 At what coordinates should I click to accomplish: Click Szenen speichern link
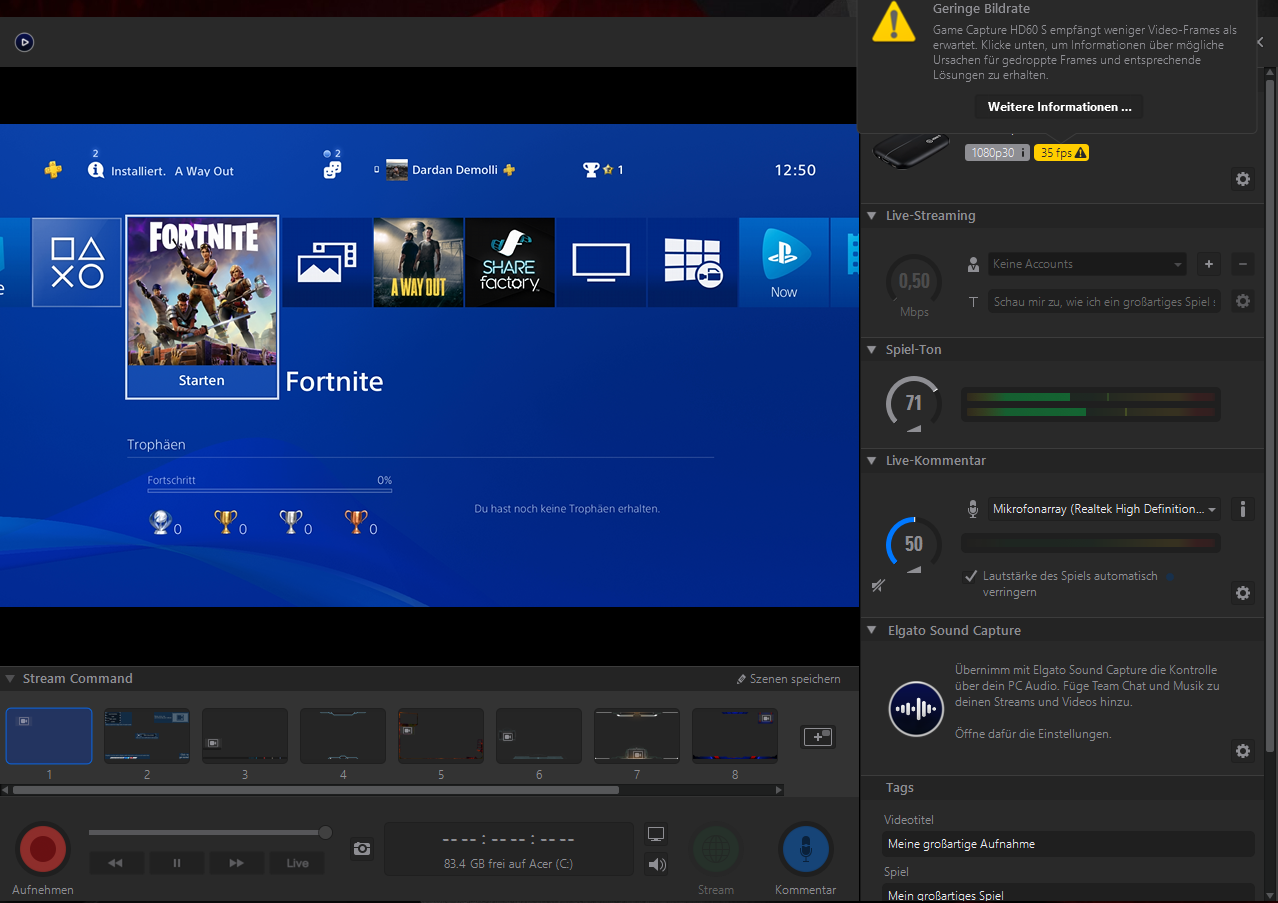[788, 679]
